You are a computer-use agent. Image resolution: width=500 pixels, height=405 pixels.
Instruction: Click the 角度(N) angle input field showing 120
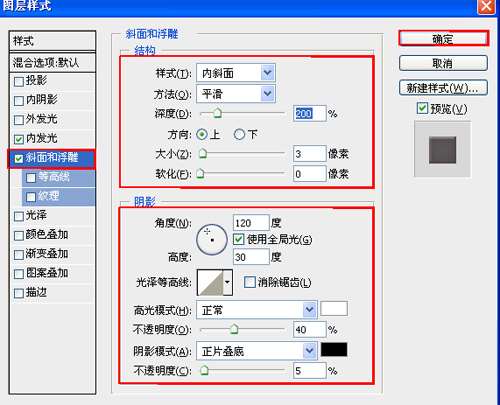[x=251, y=223]
